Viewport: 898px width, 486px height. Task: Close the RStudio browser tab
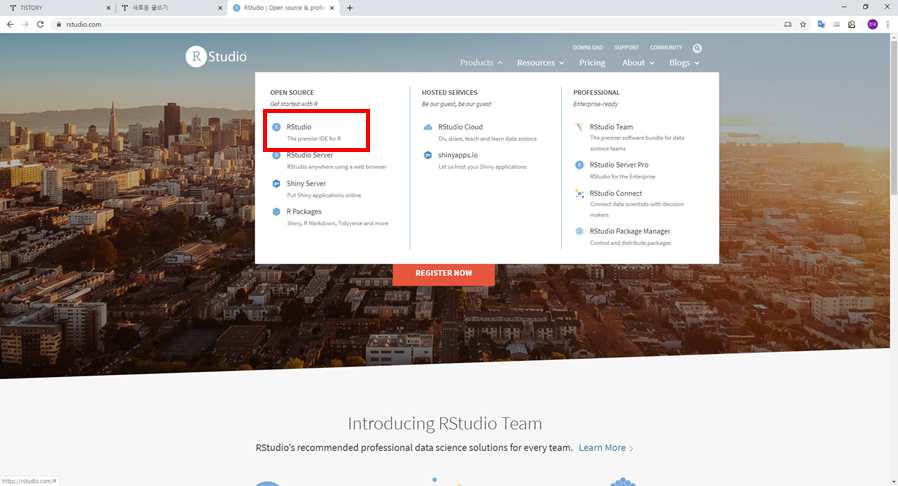332,8
